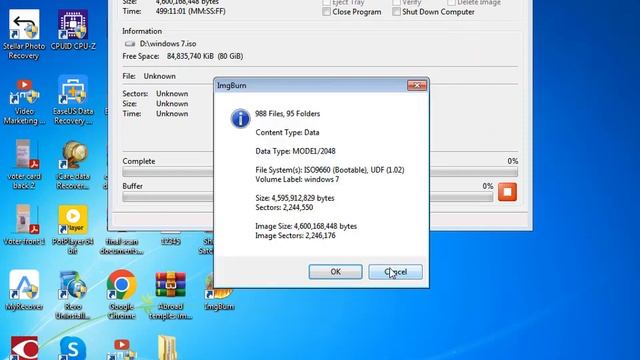Click the 'File: Unknown' label

pyautogui.click(x=149, y=76)
